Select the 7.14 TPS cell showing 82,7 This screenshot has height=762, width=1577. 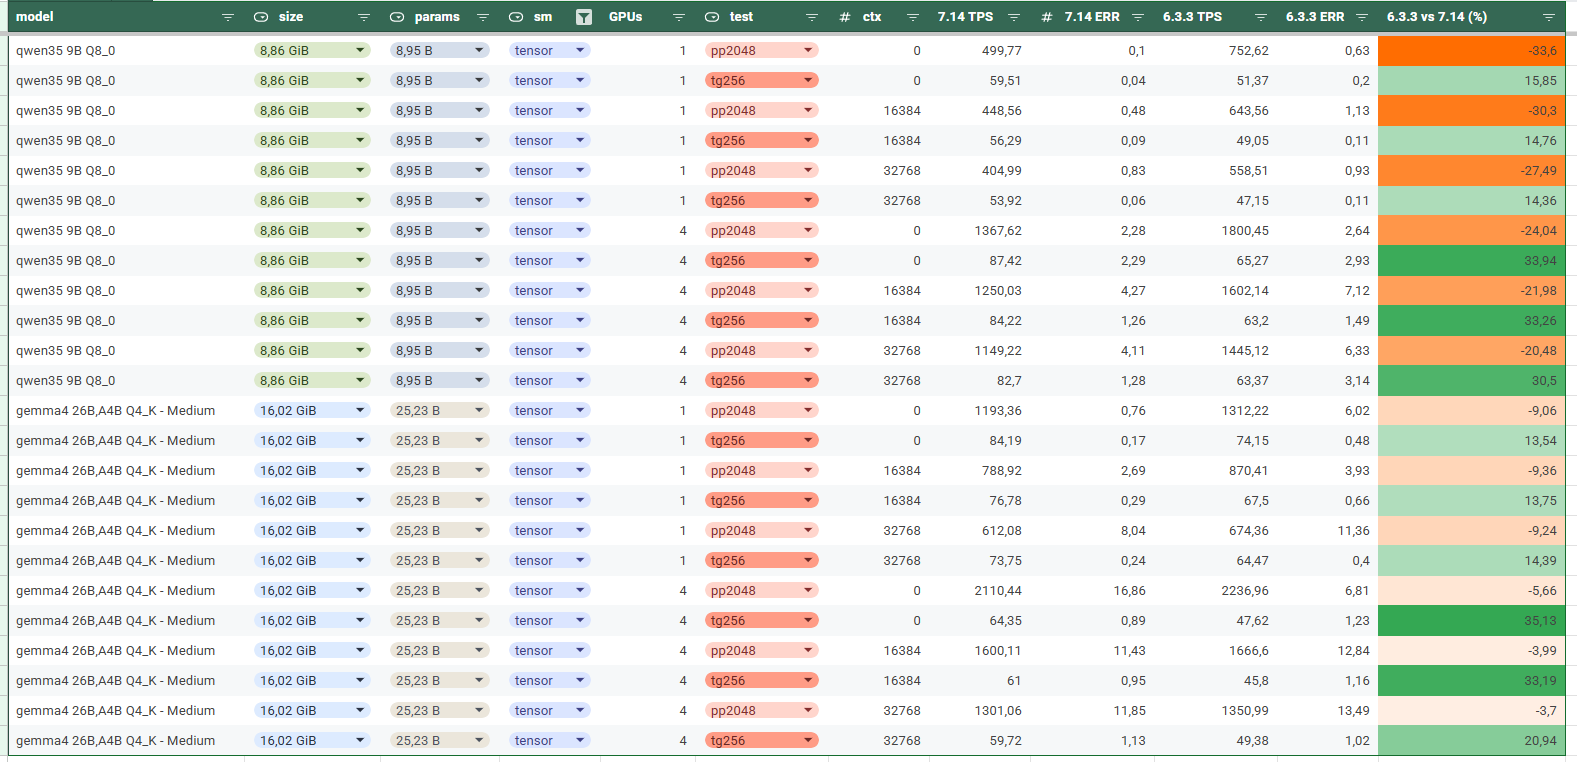tap(979, 380)
